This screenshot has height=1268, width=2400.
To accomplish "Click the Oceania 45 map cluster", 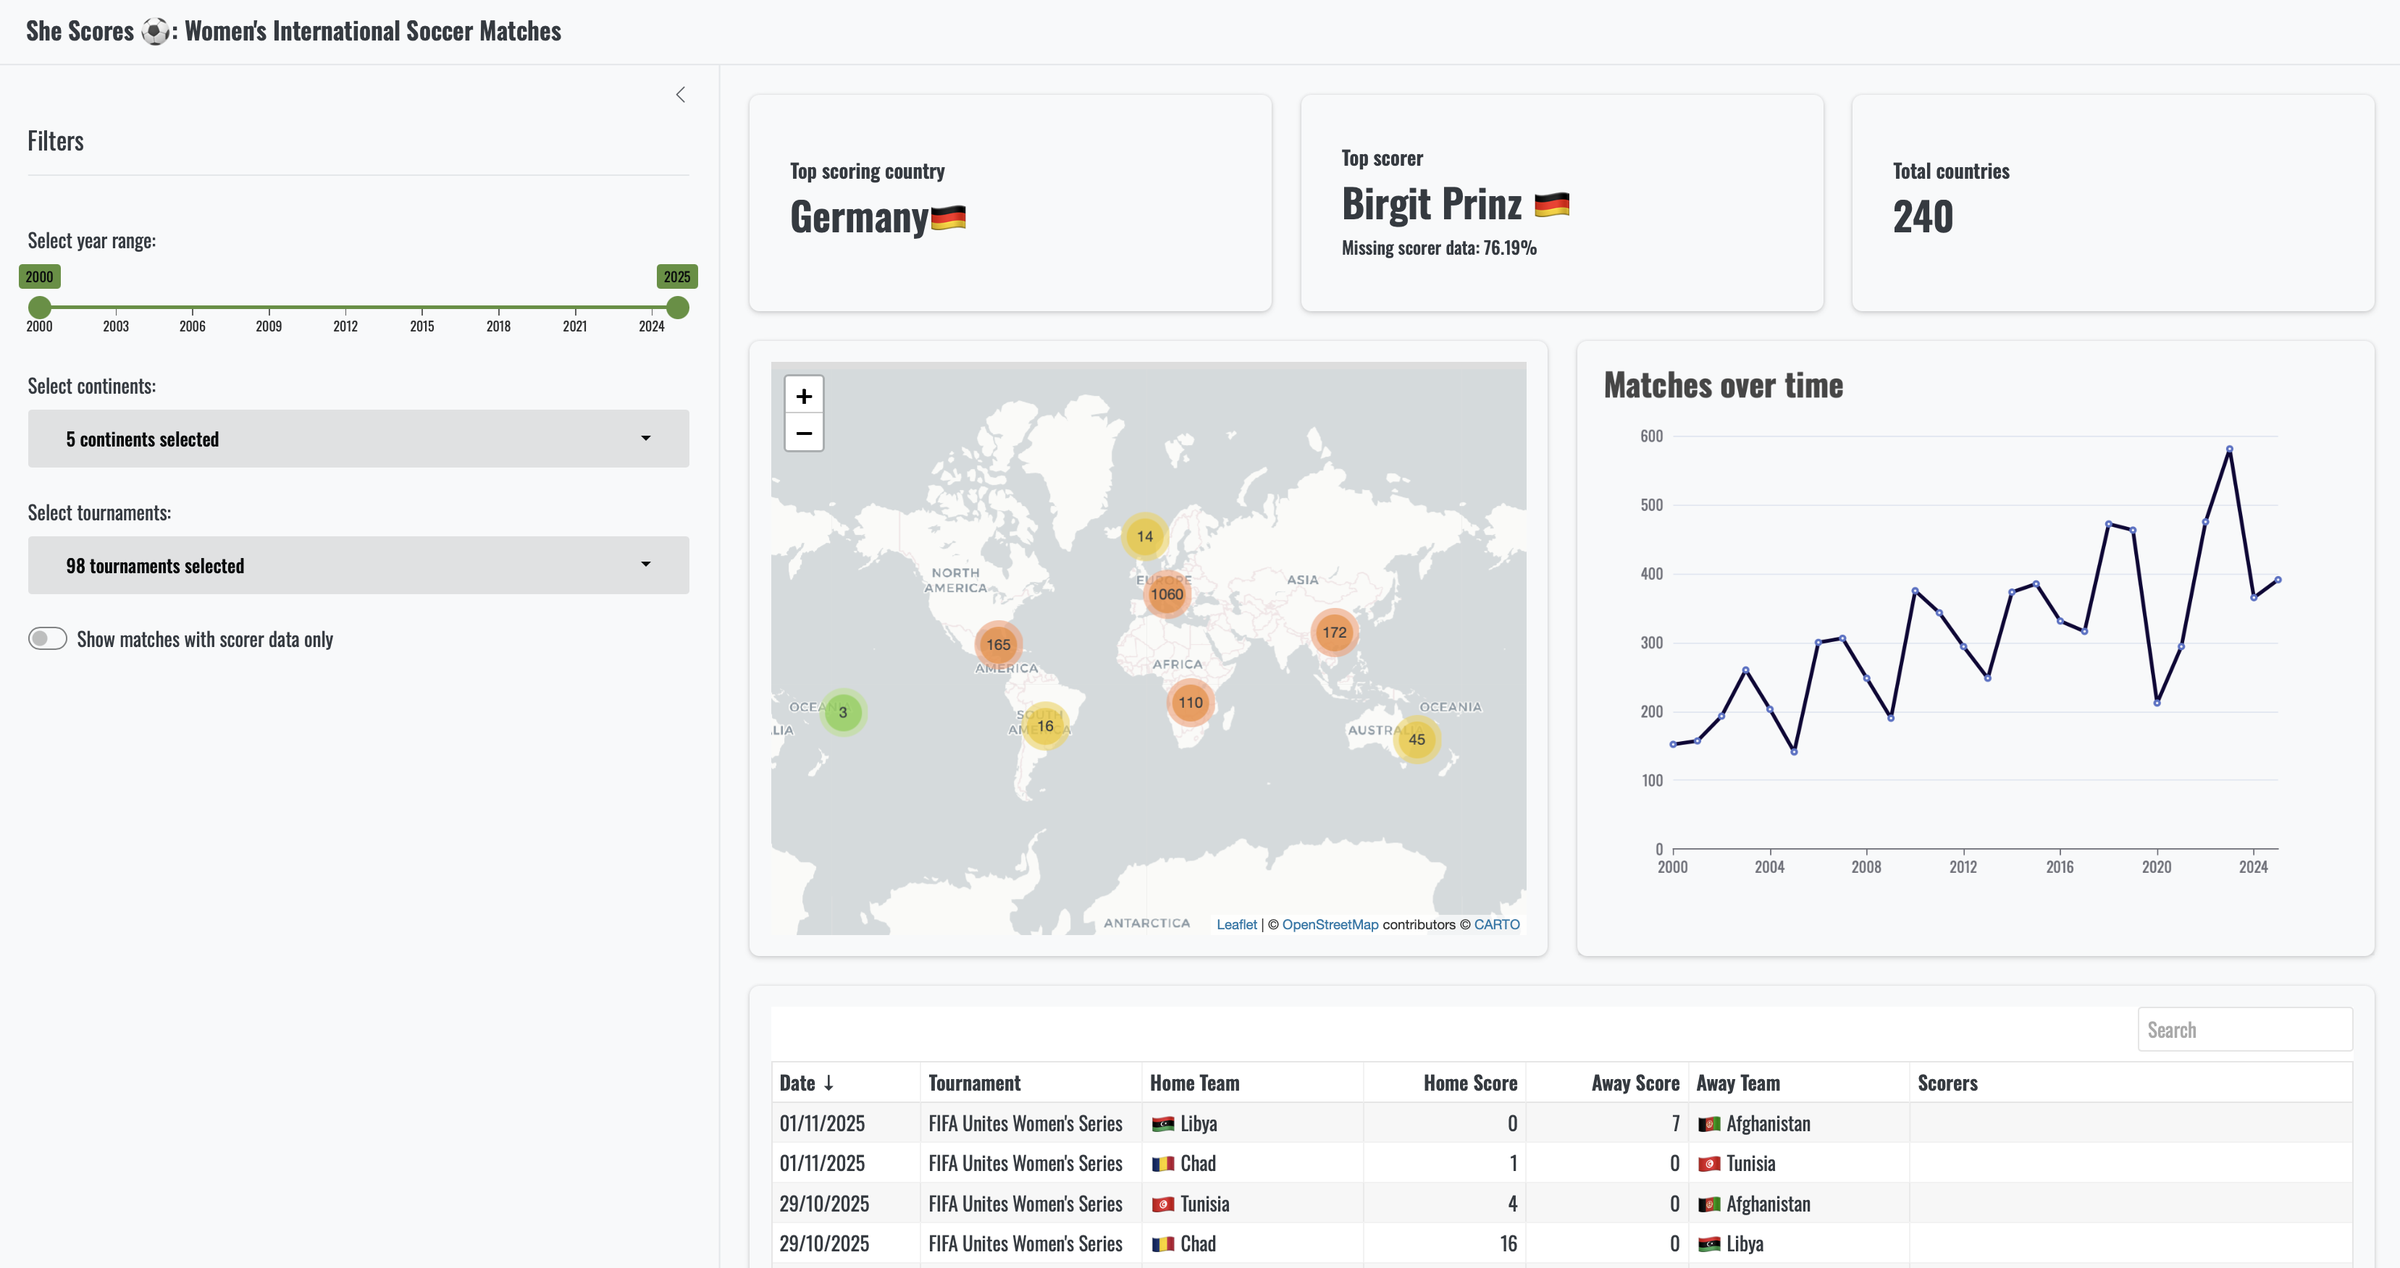I will coord(1416,739).
